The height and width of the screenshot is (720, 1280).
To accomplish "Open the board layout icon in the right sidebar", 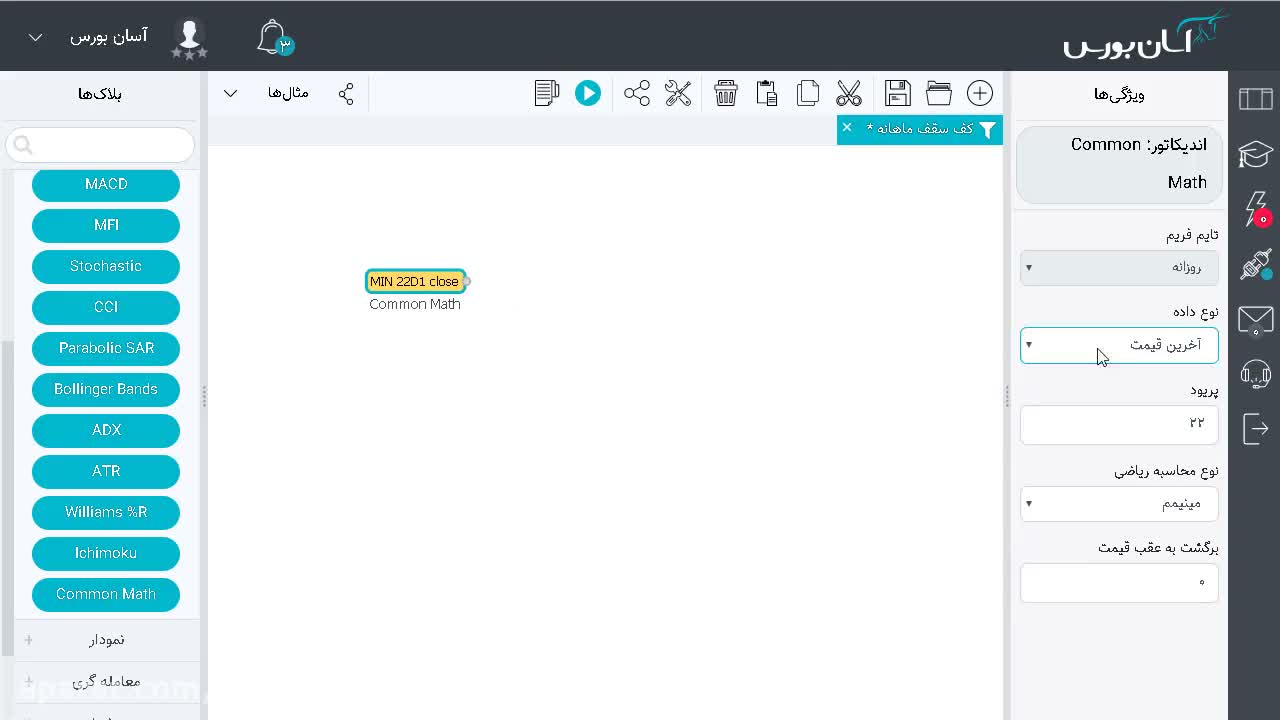I will (1256, 98).
